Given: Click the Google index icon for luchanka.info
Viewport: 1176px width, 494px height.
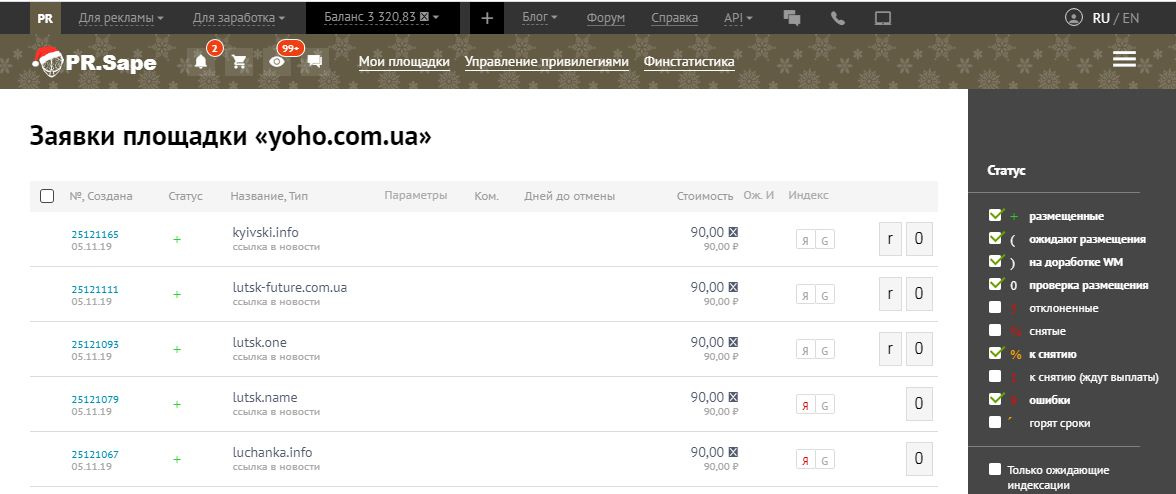Looking at the screenshot, I should click(824, 460).
